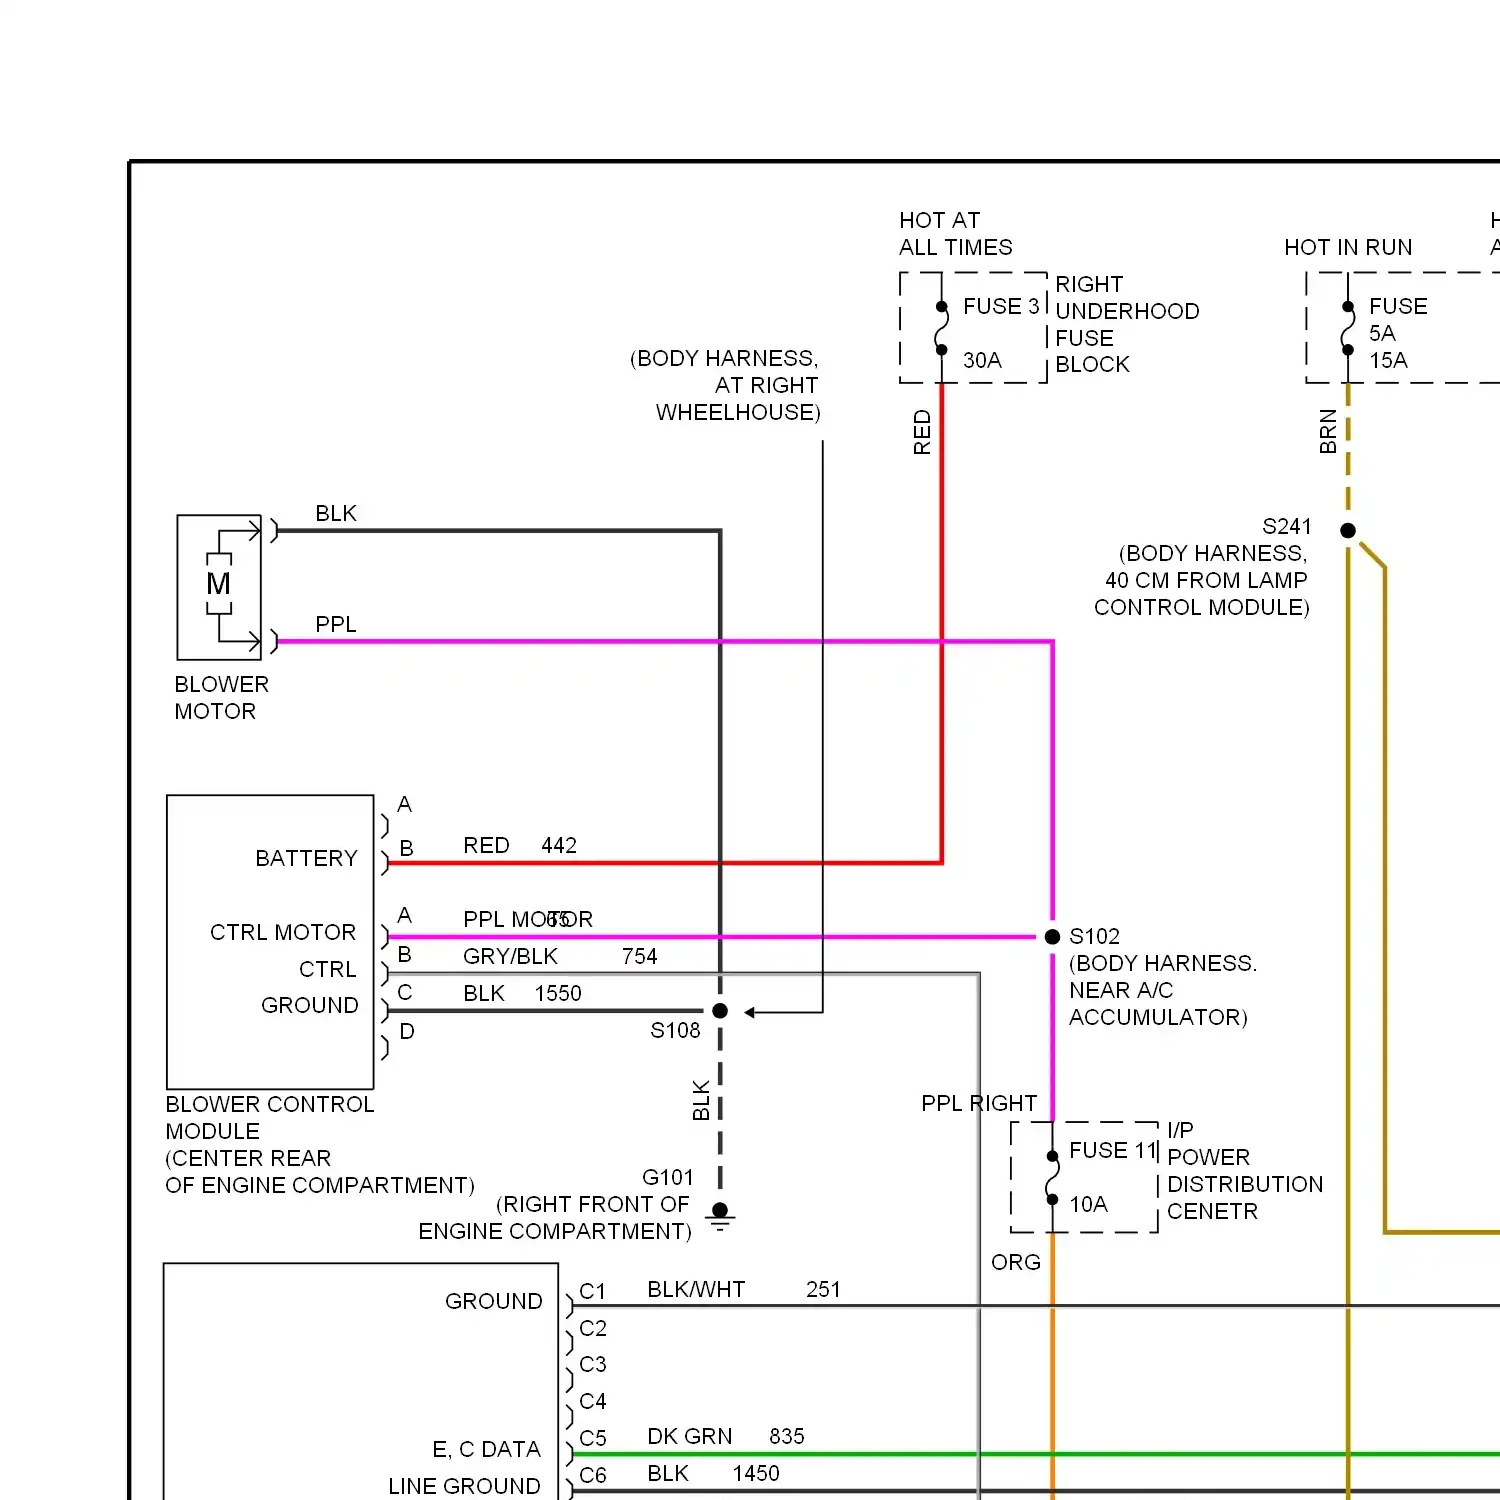Click BODY HARNESS AT RIGHT WHEELHOUSE note
Image resolution: width=1500 pixels, height=1500 pixels.
pos(725,386)
